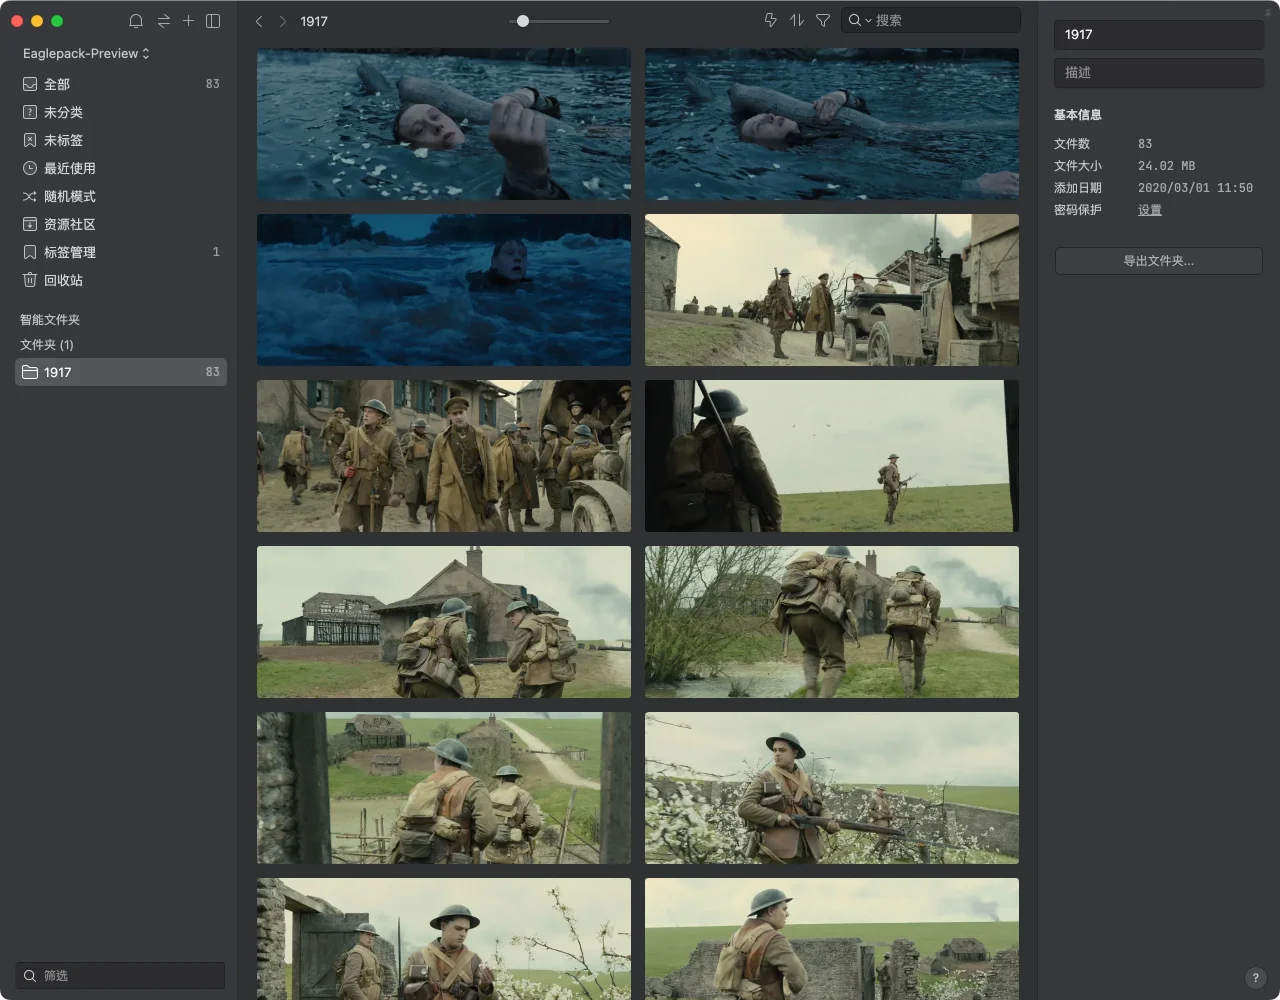Select 未分类 in the sidebar
Screen dimensions: 1280x1000
(x=121, y=112)
